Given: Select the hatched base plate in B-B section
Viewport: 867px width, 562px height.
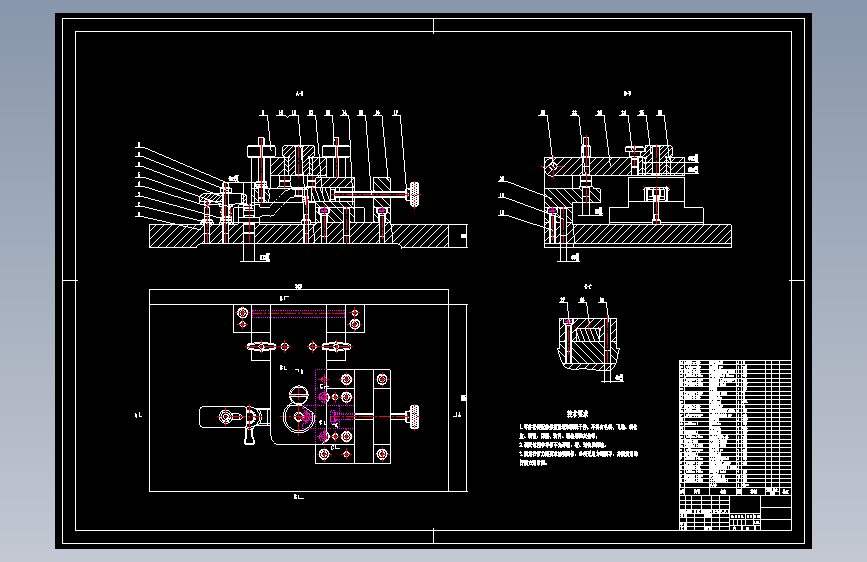Looking at the screenshot, I should click(638, 236).
